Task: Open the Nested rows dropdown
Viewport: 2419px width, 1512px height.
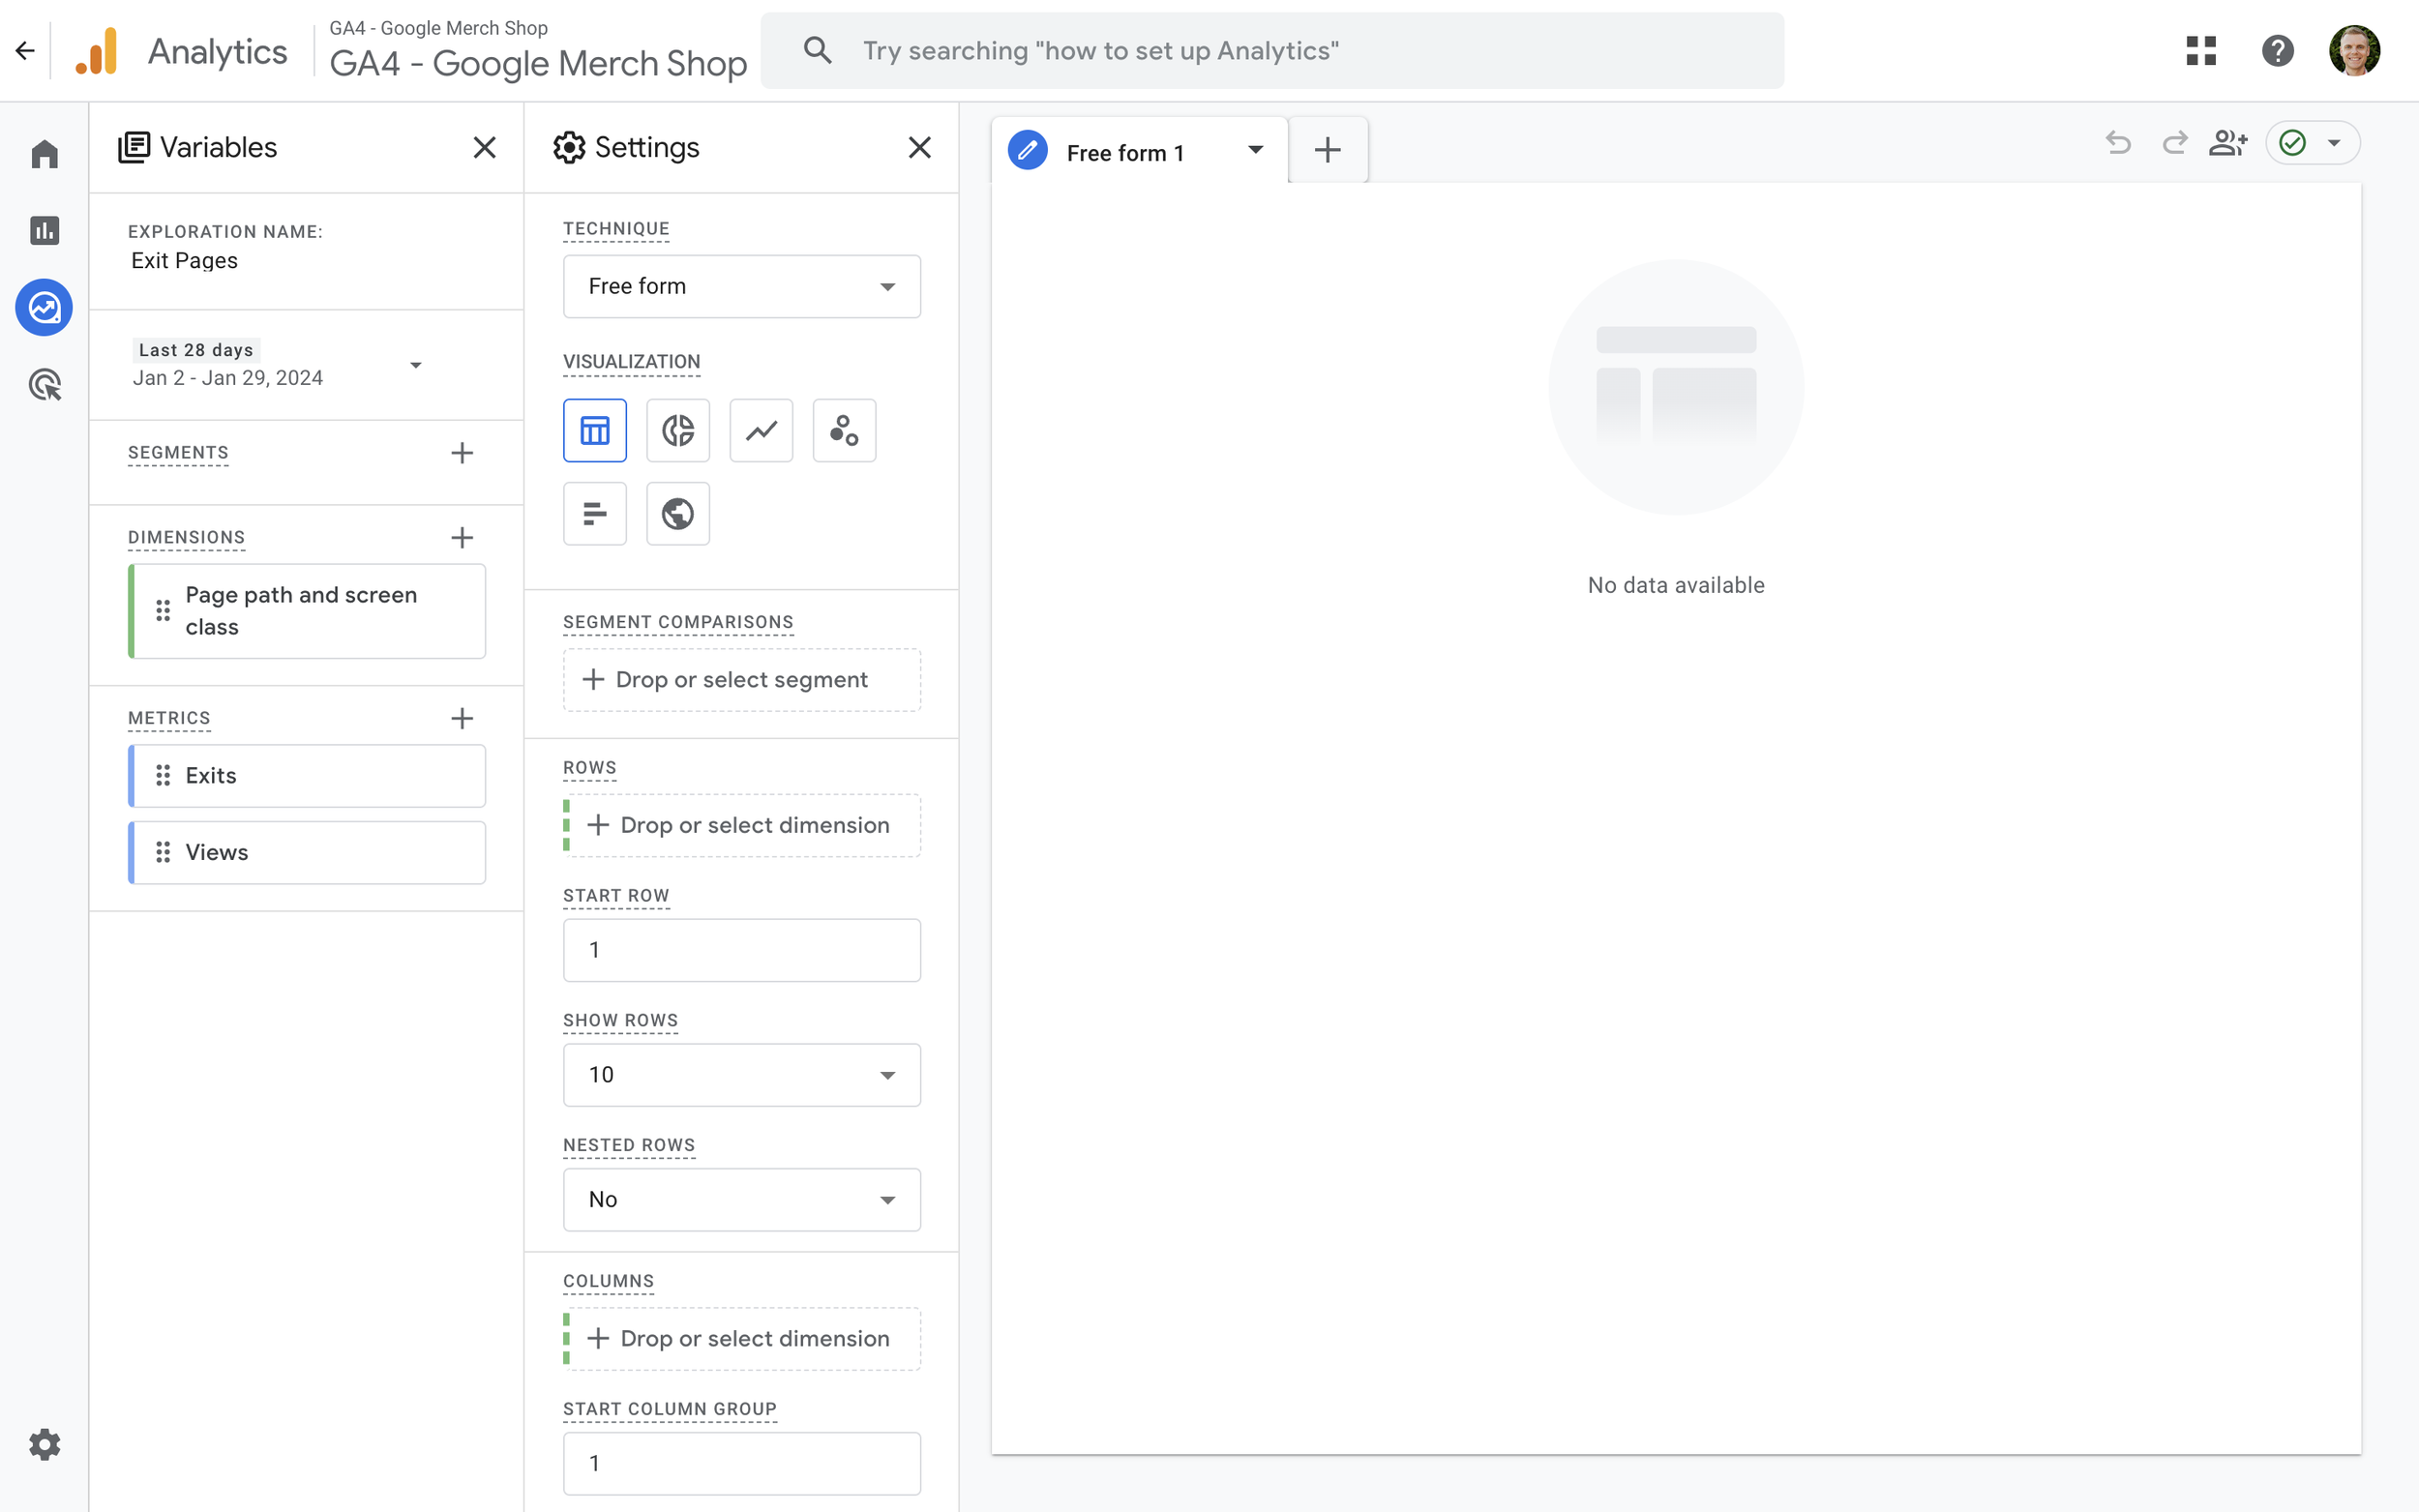Action: pos(740,1199)
